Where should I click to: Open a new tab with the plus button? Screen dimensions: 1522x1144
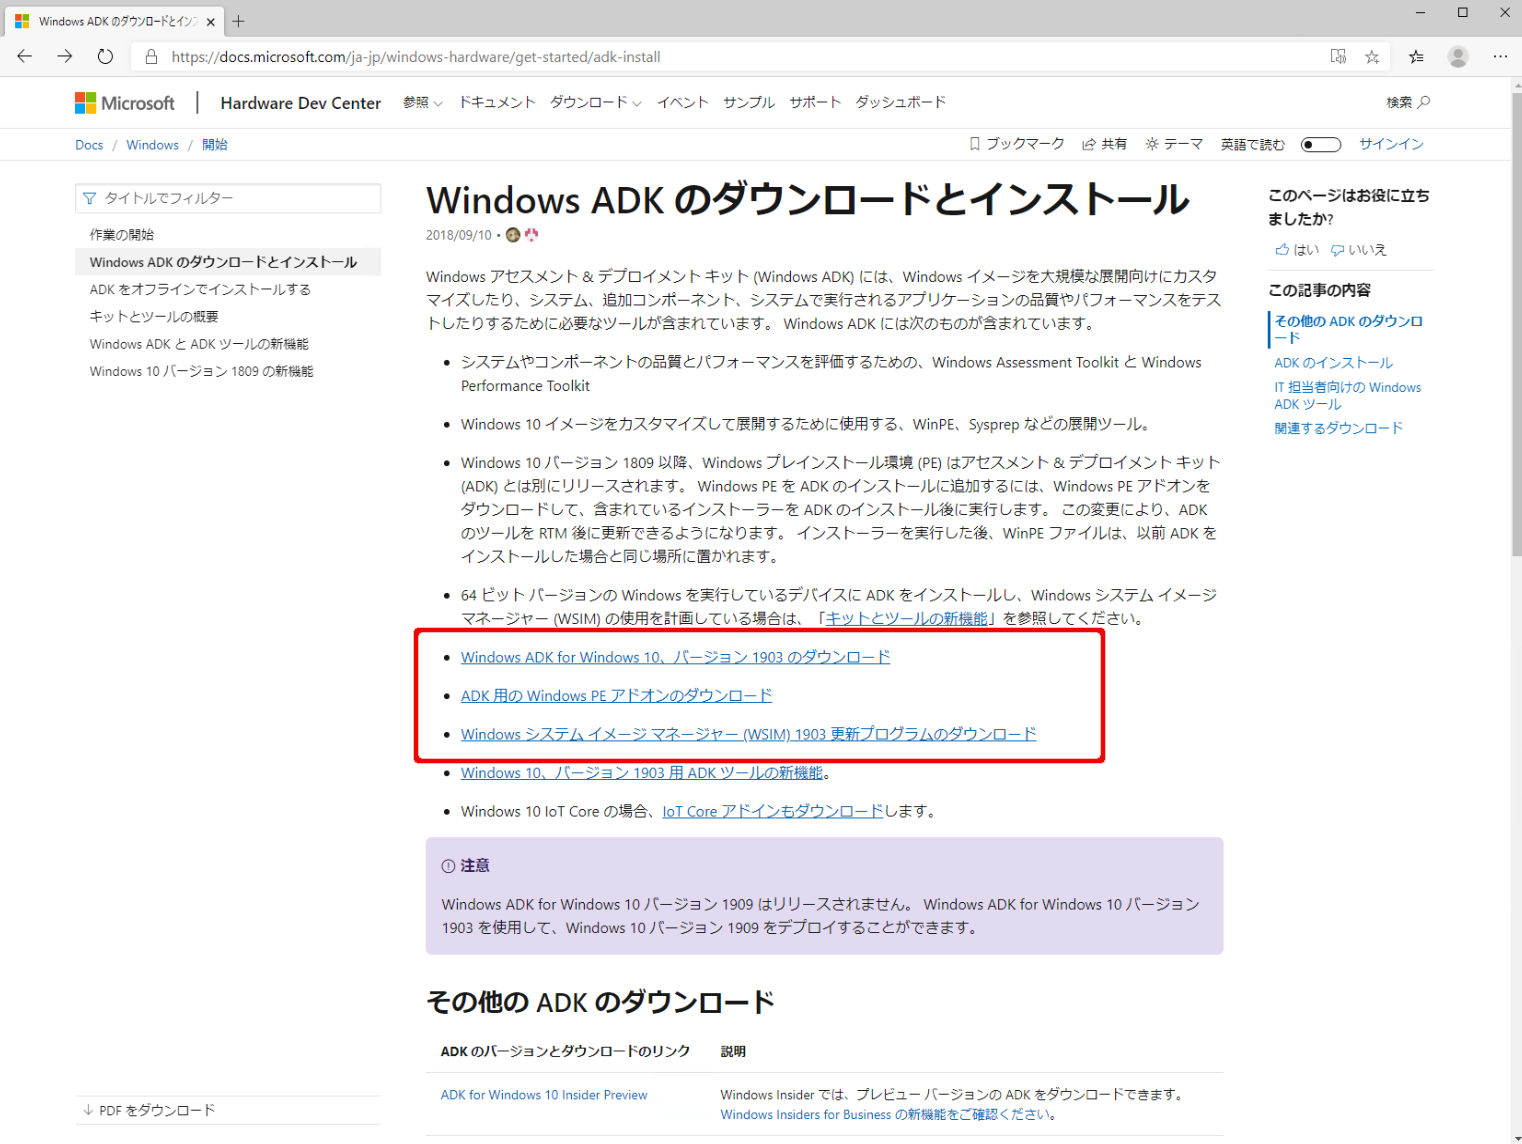238,21
